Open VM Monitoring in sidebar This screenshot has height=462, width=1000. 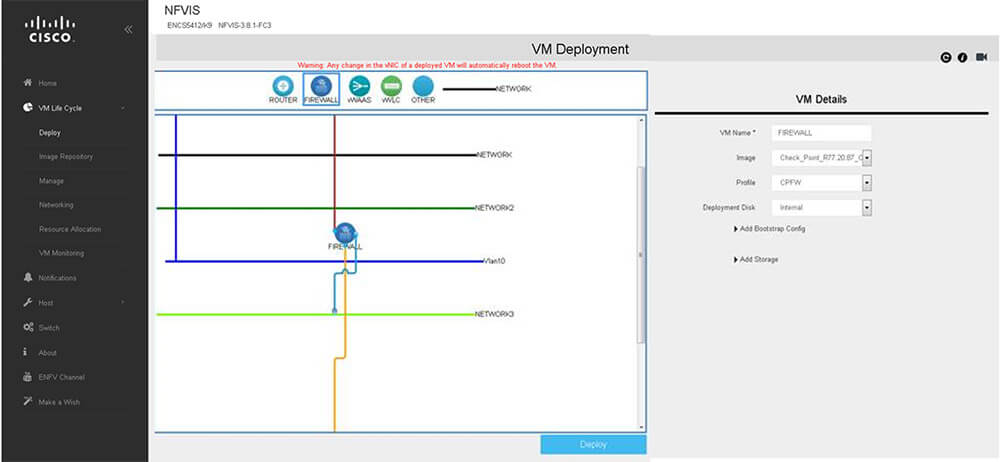pos(61,253)
